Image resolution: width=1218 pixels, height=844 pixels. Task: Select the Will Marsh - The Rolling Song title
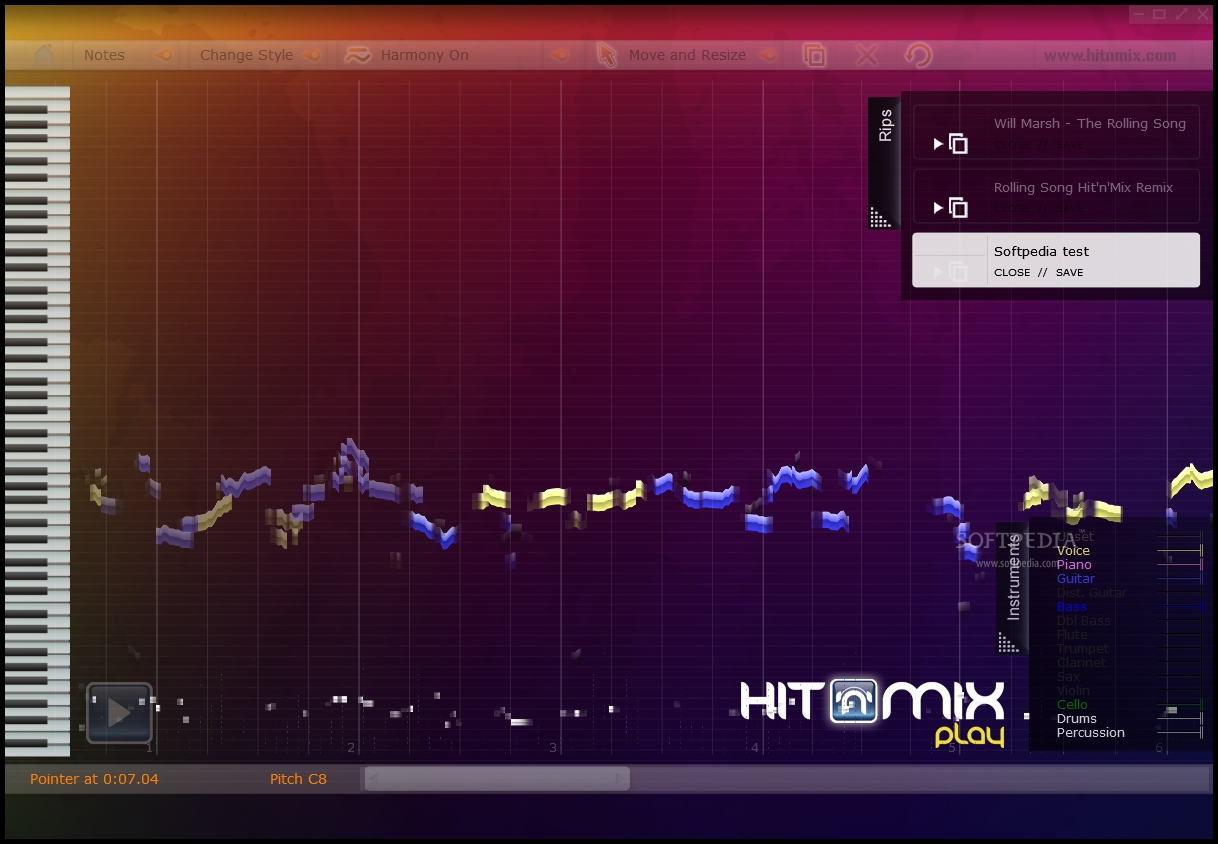[x=1090, y=123]
